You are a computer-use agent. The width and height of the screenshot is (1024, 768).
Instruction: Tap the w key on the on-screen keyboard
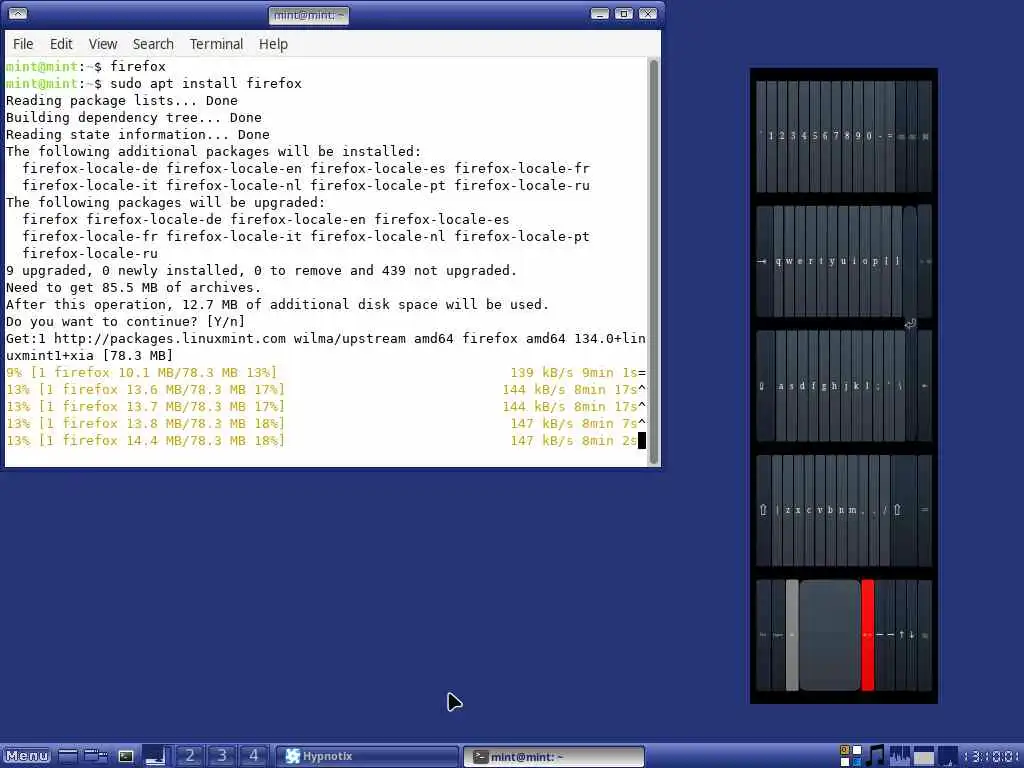[789, 261]
